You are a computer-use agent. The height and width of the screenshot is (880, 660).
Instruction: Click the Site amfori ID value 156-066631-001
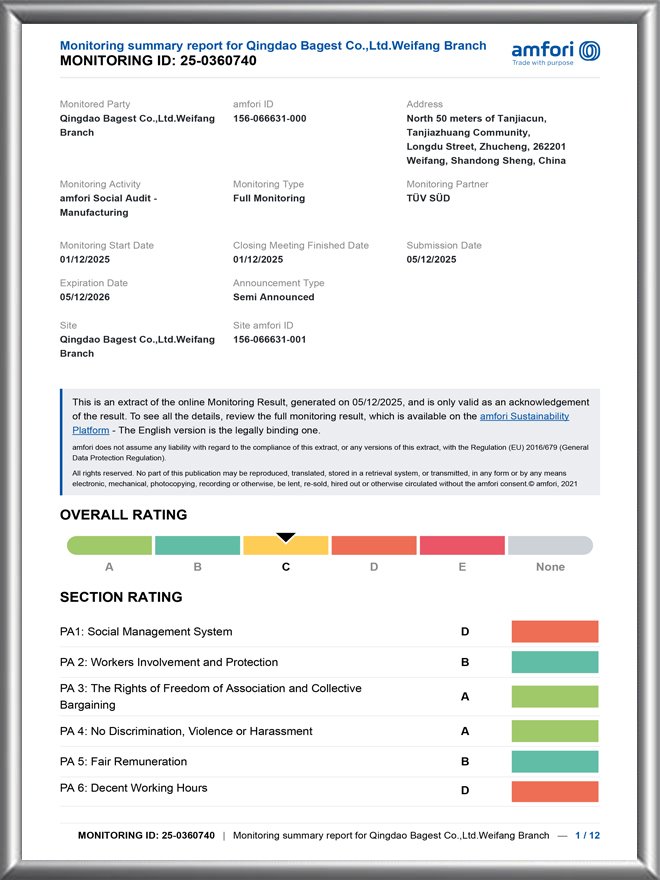coord(269,339)
